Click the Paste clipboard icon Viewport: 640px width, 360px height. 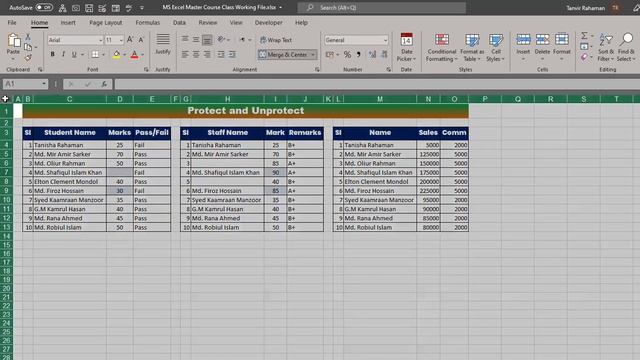13,40
